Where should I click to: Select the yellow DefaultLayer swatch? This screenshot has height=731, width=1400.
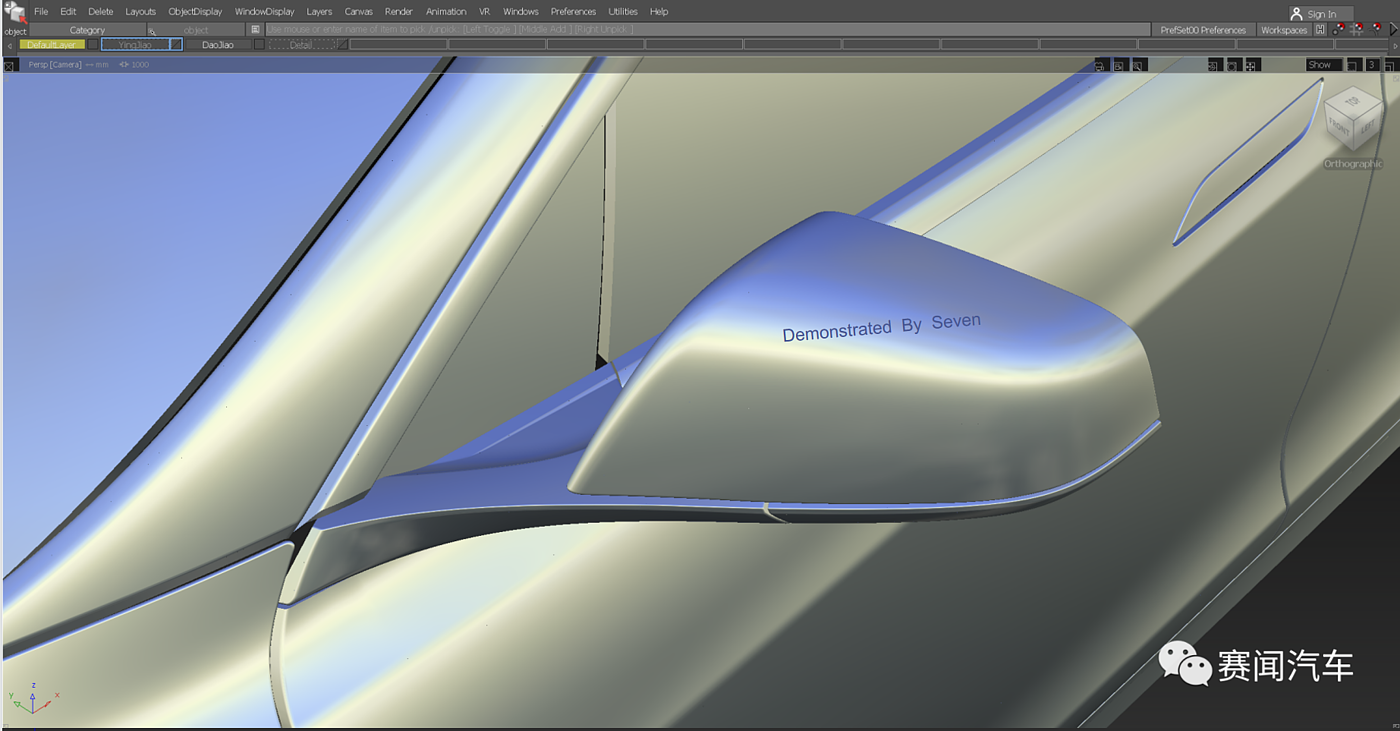click(51, 45)
